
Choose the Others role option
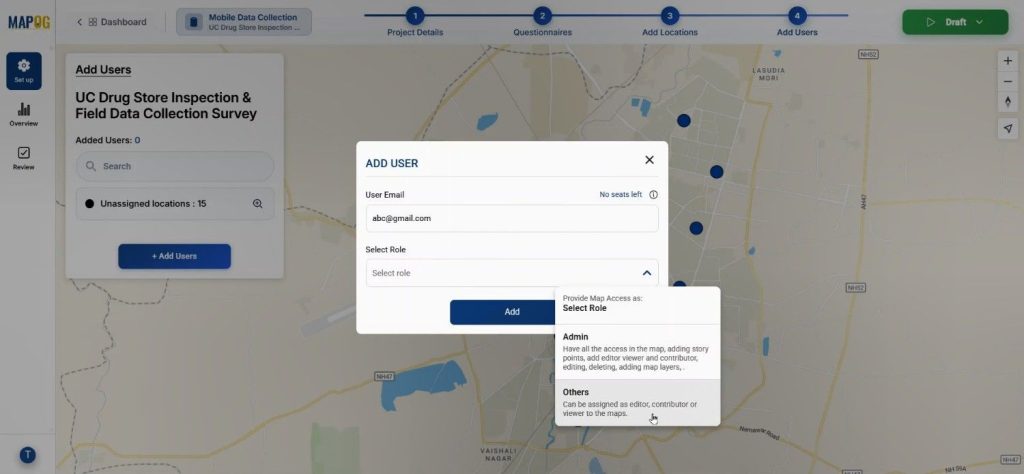tap(637, 402)
